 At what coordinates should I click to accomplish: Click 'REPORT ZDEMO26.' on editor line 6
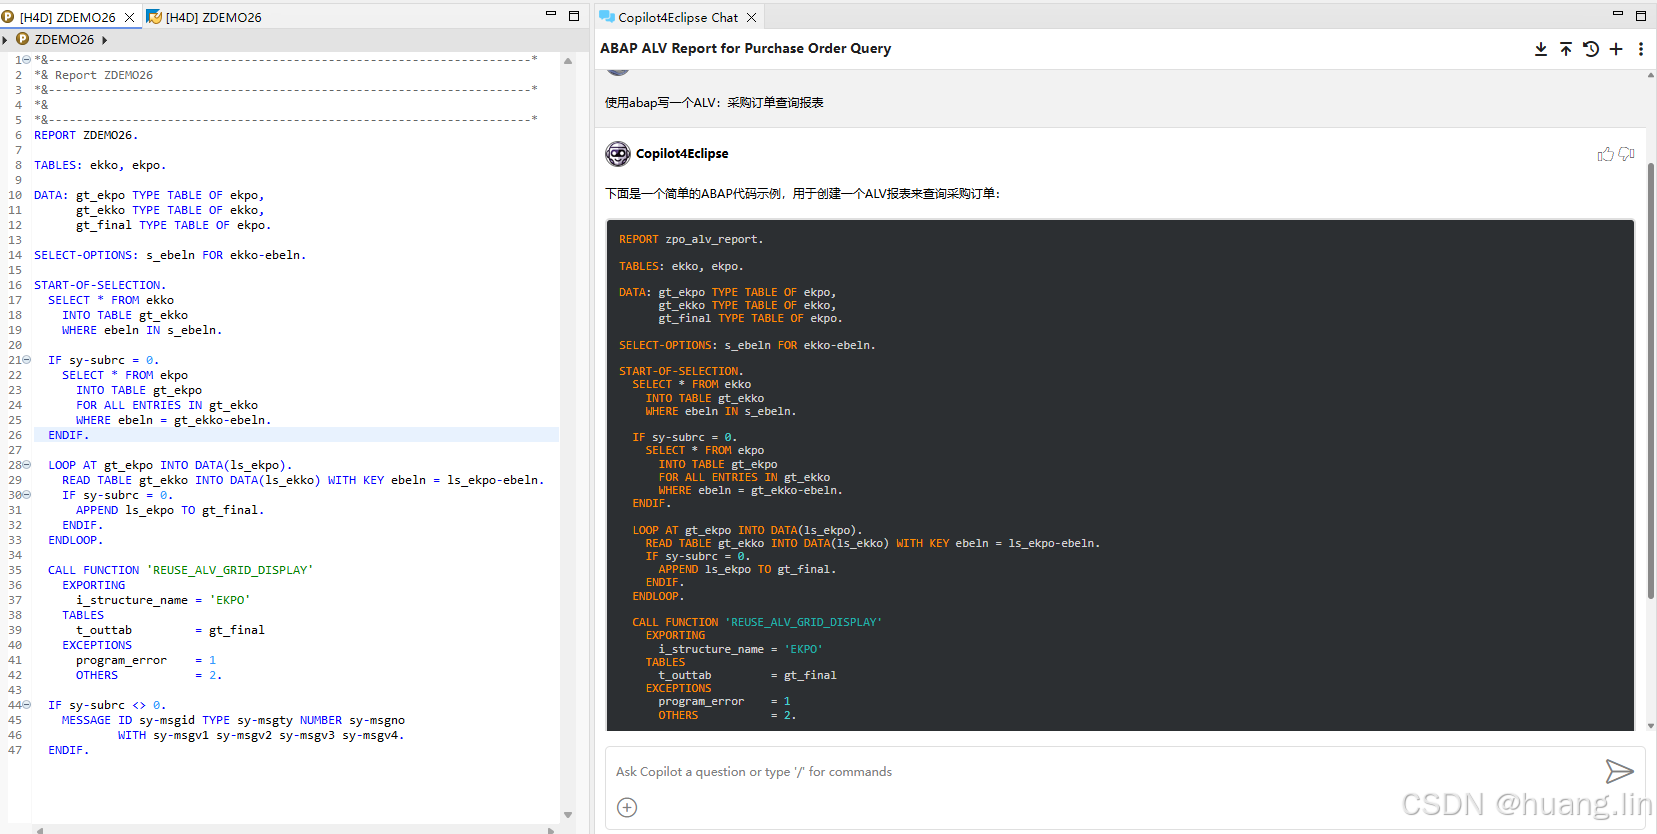(86, 135)
